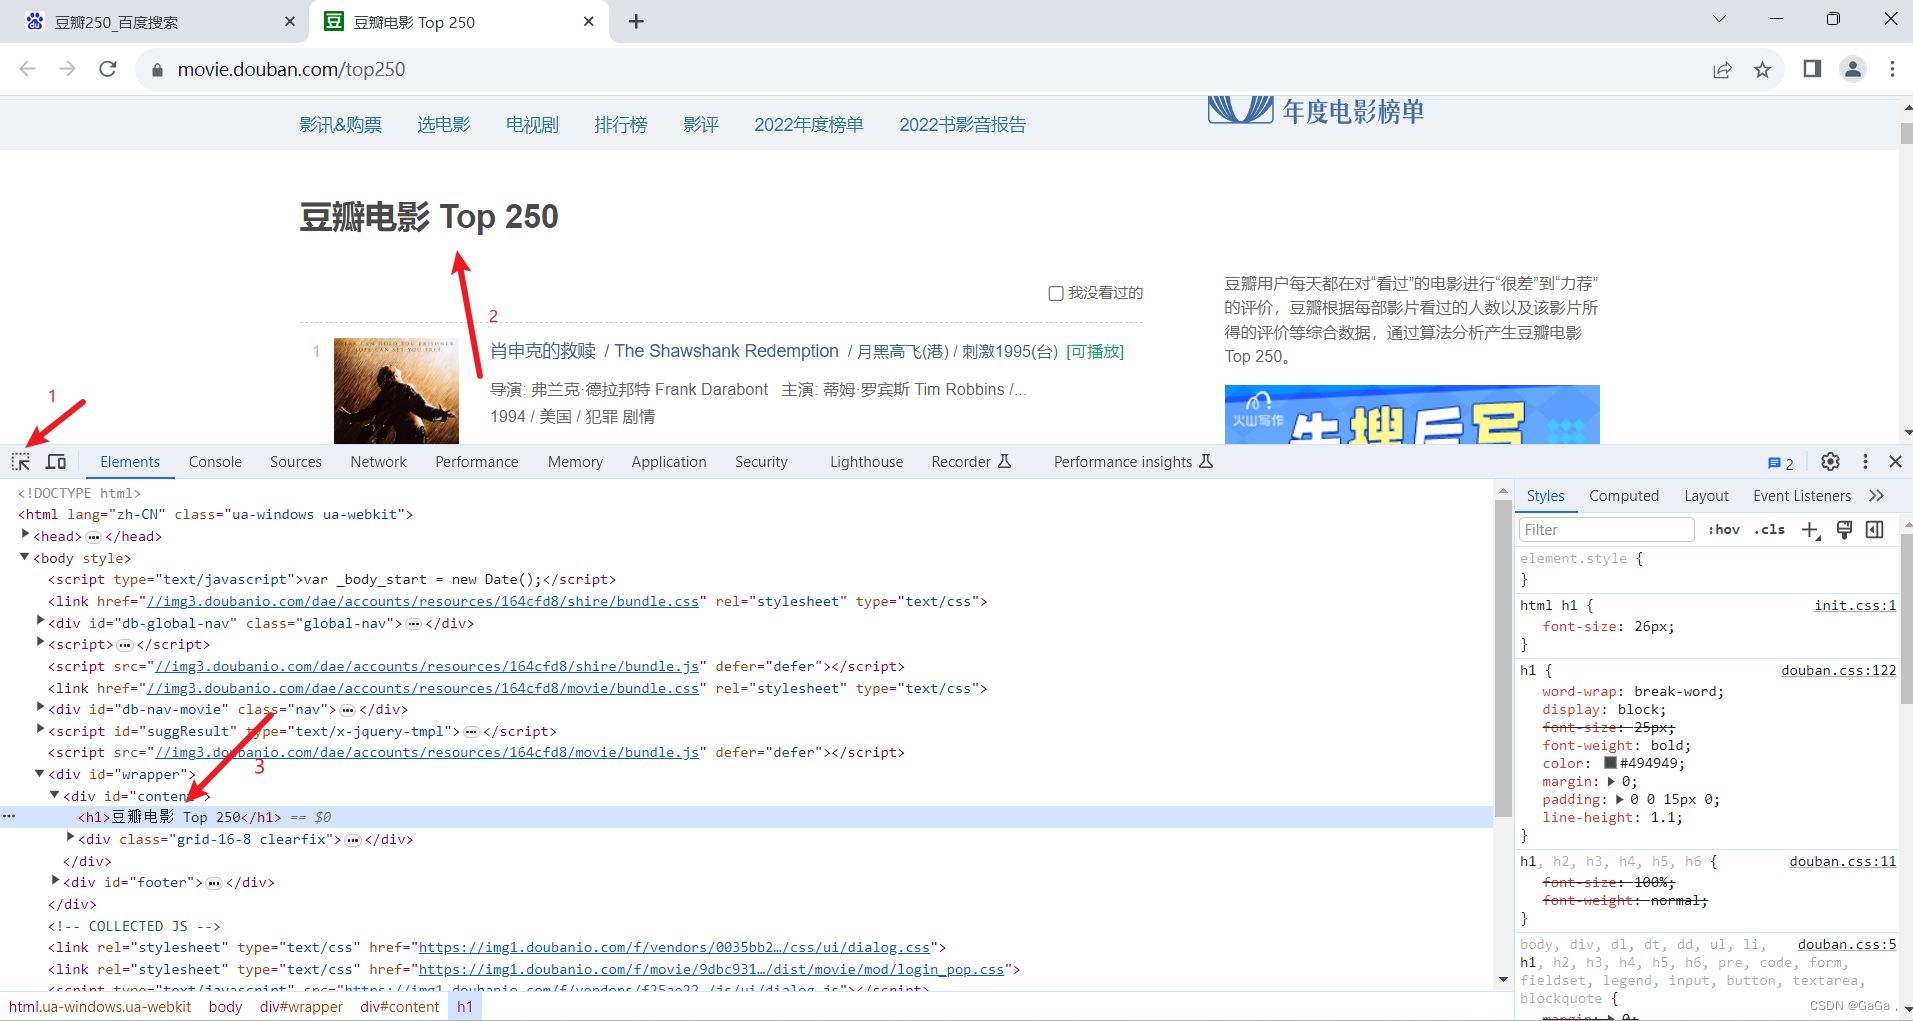This screenshot has height=1021, width=1913.
Task: Click the new style rule plus icon
Action: [1810, 530]
